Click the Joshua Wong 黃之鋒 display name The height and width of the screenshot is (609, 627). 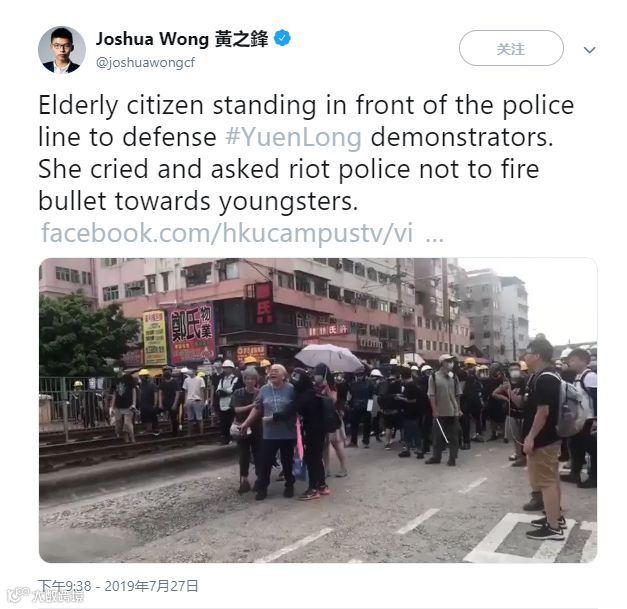point(182,39)
